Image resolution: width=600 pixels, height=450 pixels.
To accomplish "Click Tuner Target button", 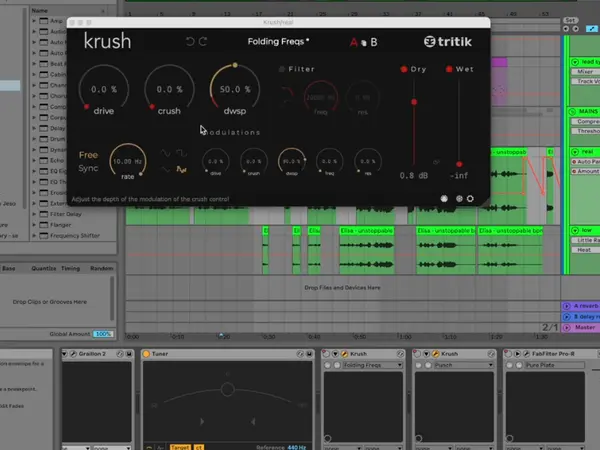I will click(x=180, y=447).
